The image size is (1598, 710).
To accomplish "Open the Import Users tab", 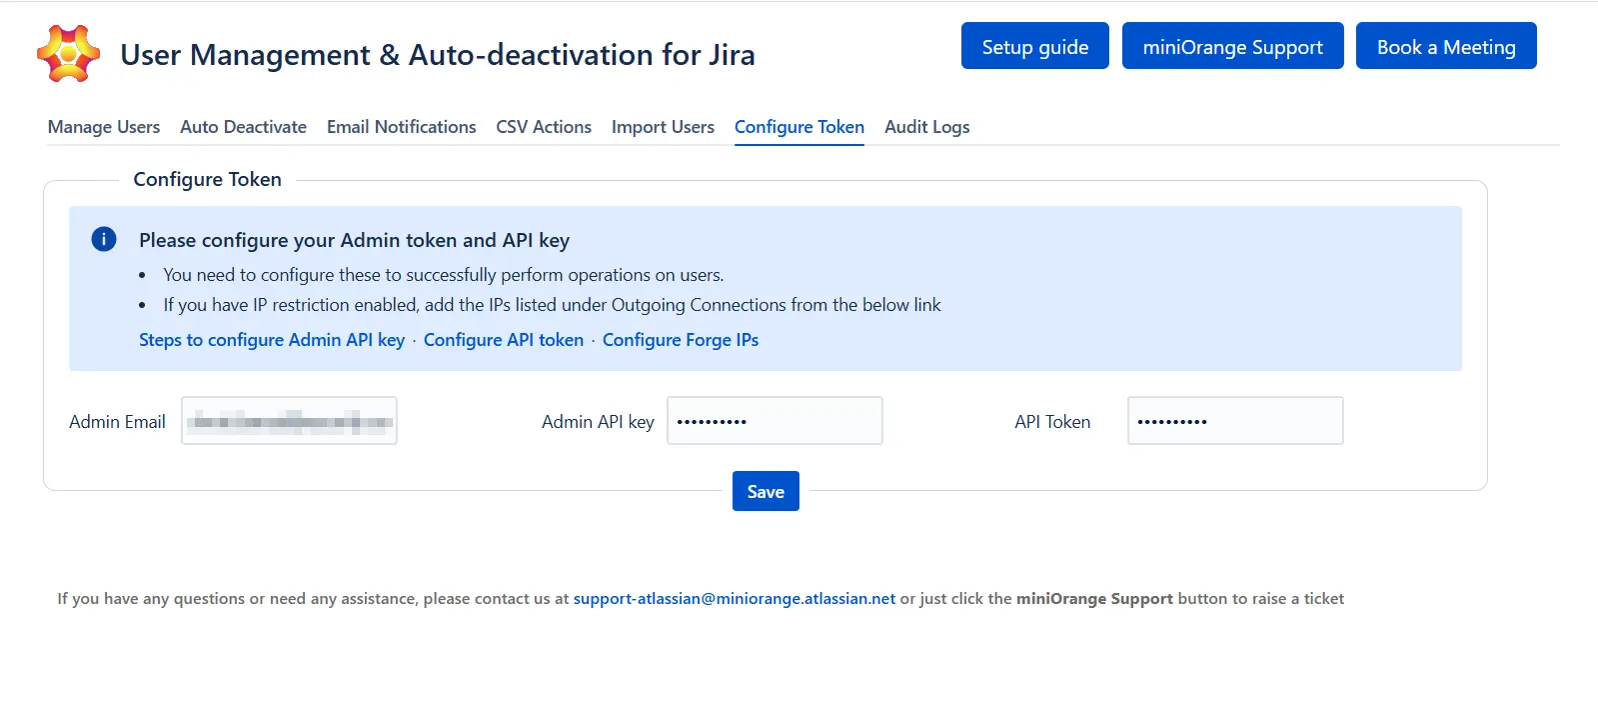I will pos(663,127).
